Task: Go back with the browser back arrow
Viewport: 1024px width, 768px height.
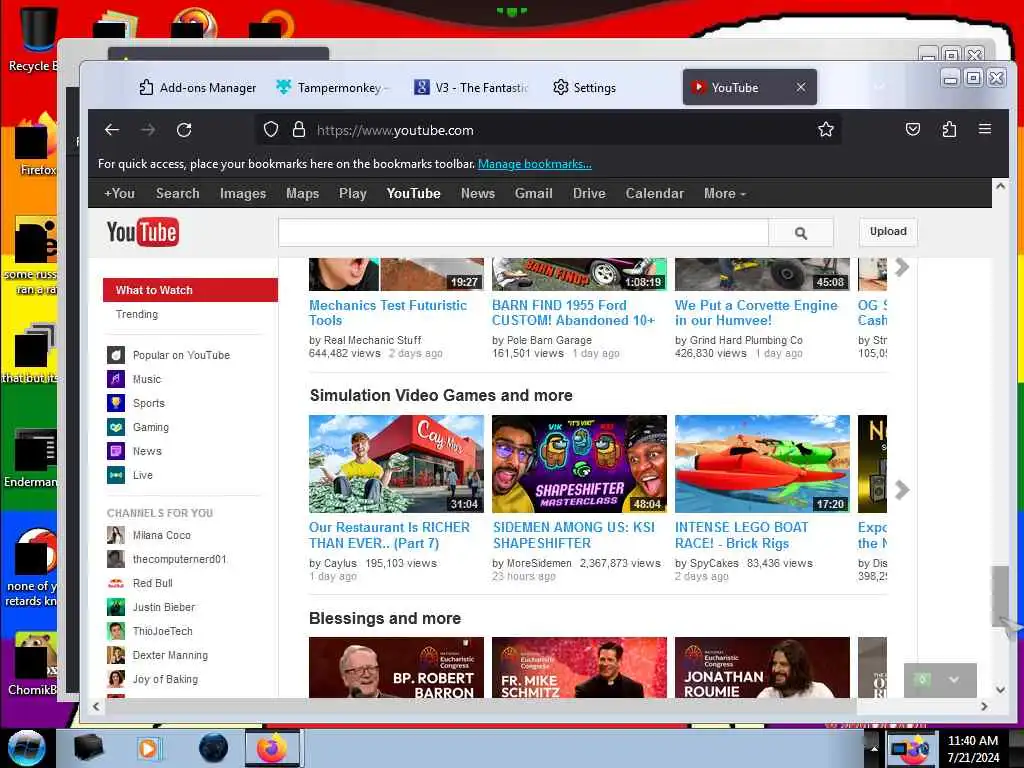Action: 112,130
